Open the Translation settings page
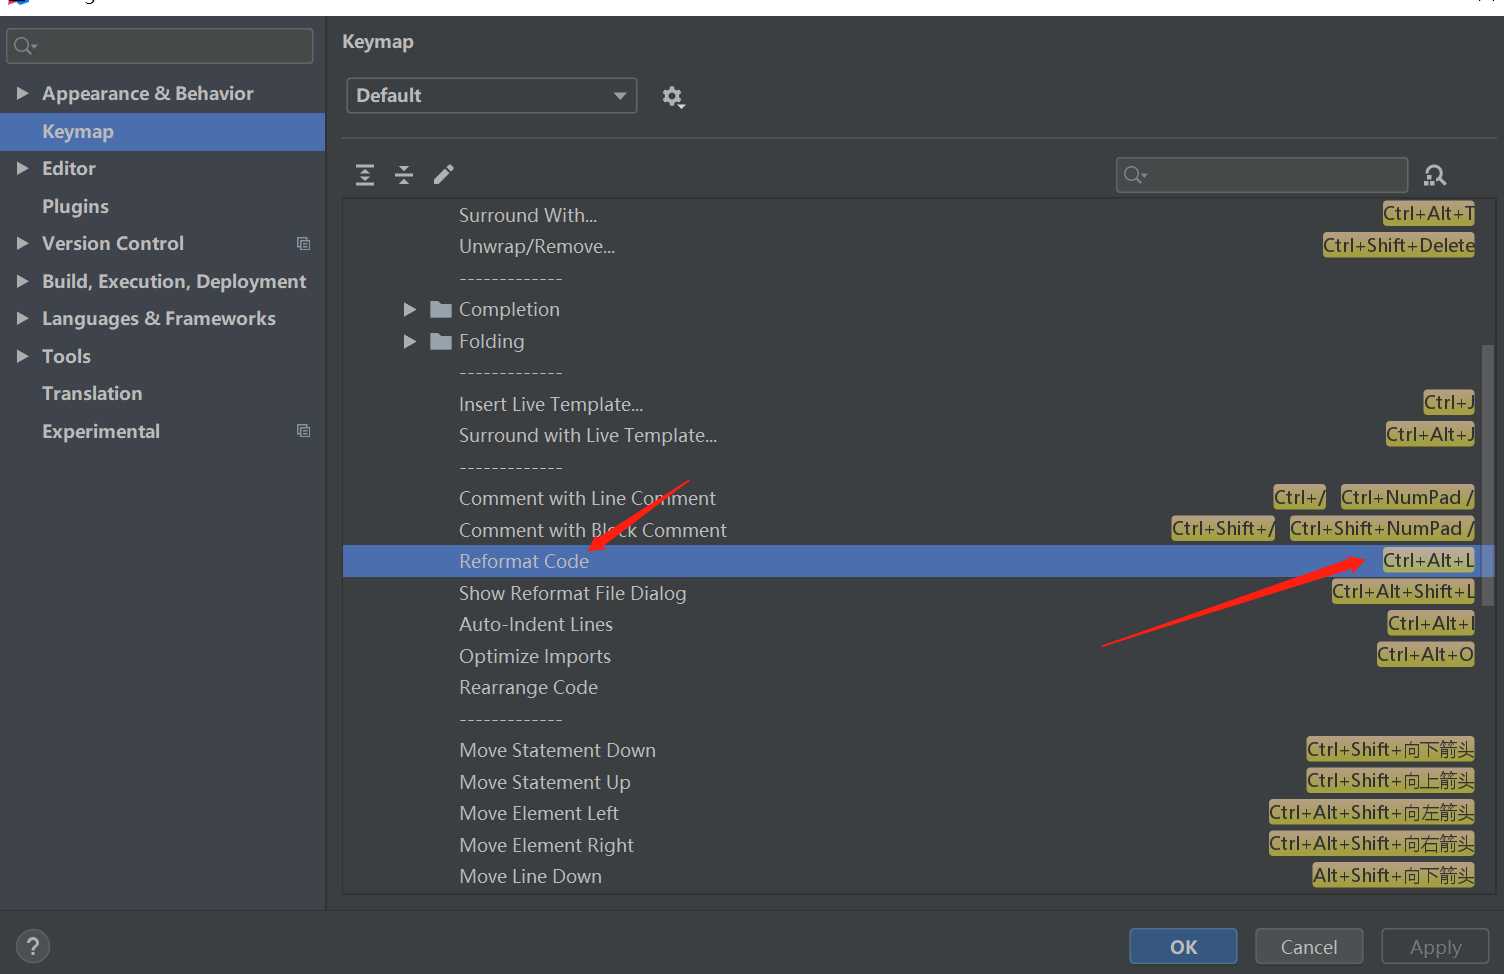Image resolution: width=1504 pixels, height=974 pixels. coord(92,393)
